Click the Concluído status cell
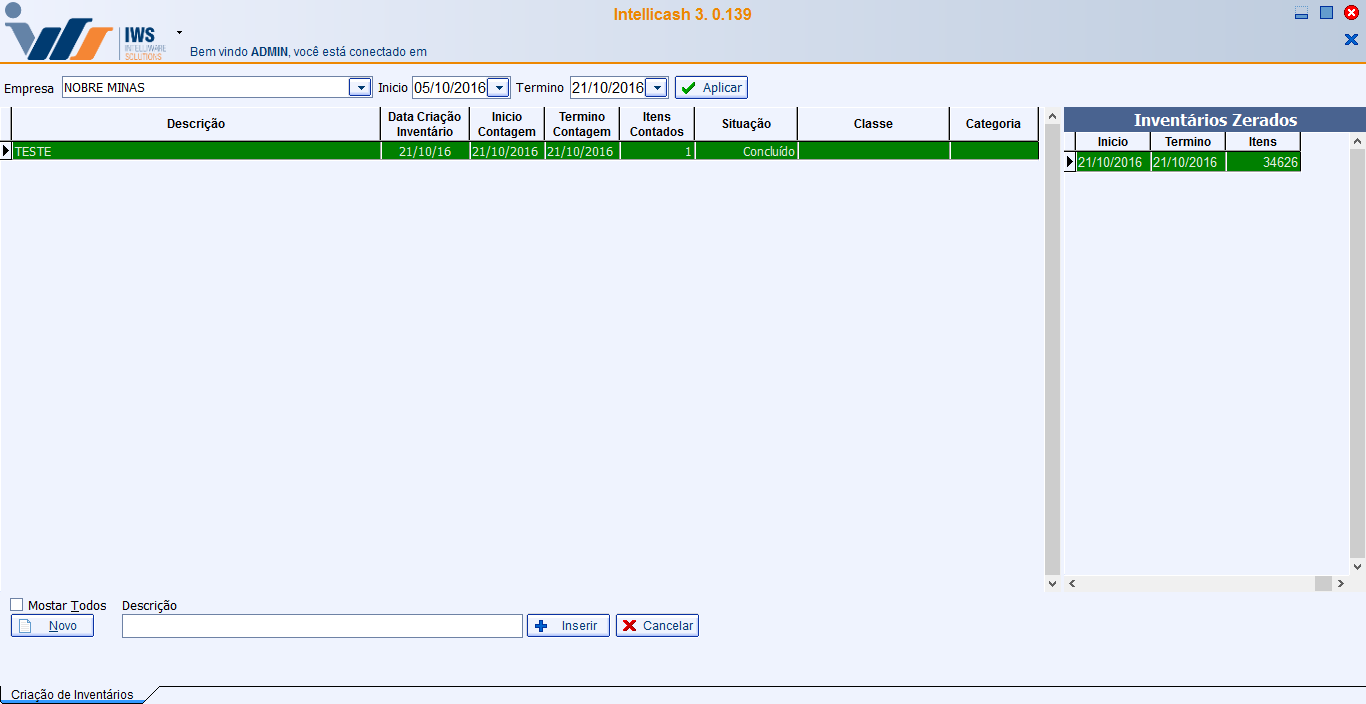 click(x=746, y=151)
